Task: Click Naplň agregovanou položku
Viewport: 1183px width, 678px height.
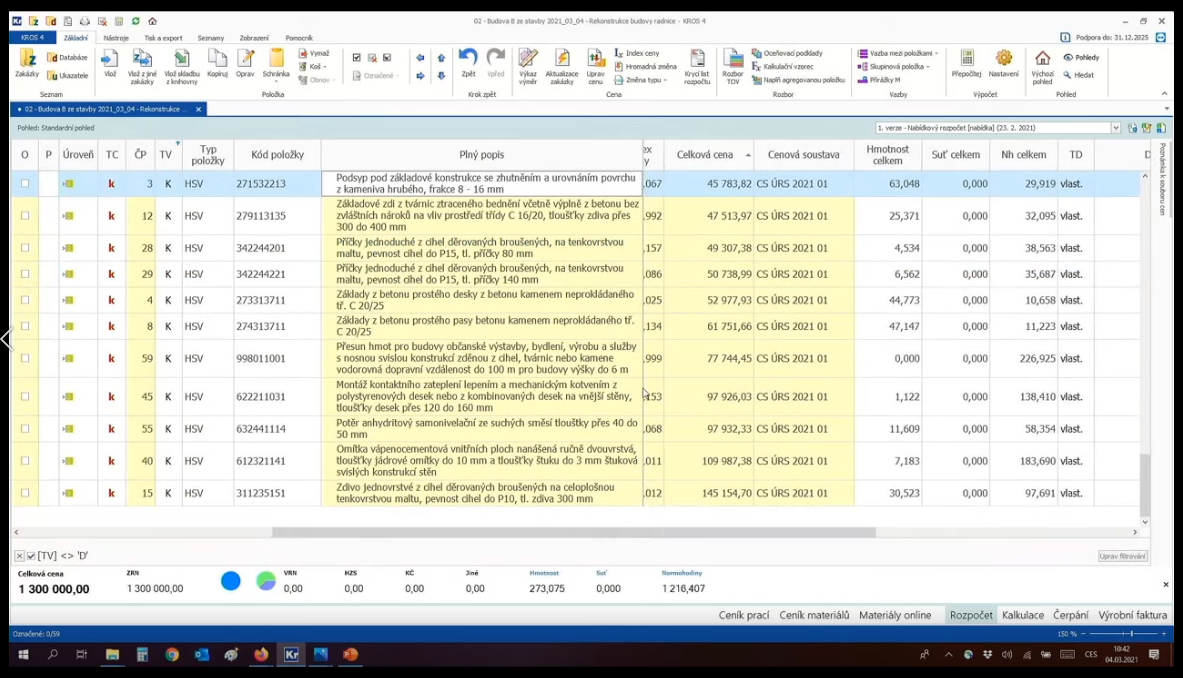Action: 798,80
